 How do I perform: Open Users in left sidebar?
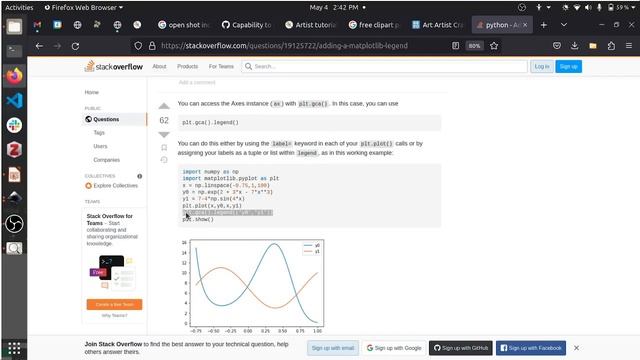tap(100, 146)
